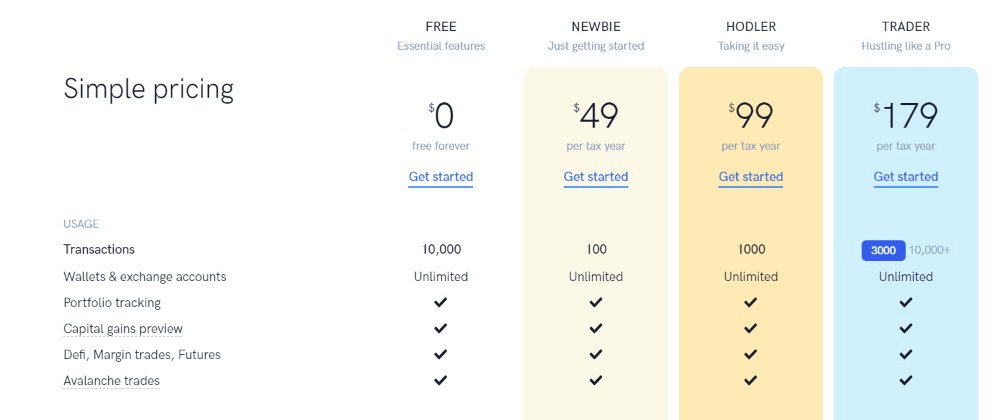Open the Capital gains preview tooltip label
This screenshot has width=1001, height=420.
coord(123,329)
